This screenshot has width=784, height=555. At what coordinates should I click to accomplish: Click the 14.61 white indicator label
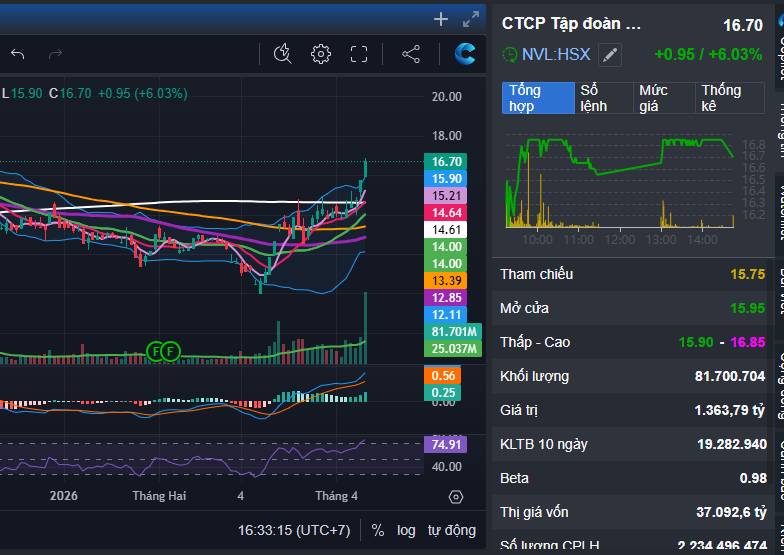coord(446,230)
